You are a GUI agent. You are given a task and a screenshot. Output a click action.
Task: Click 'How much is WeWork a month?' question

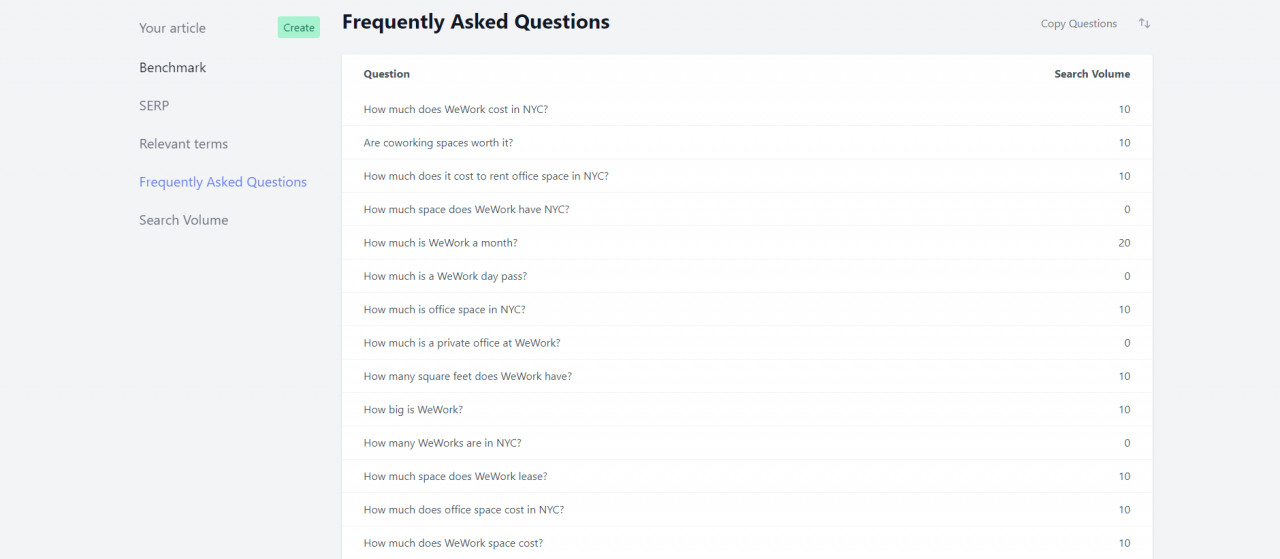[x=440, y=243]
